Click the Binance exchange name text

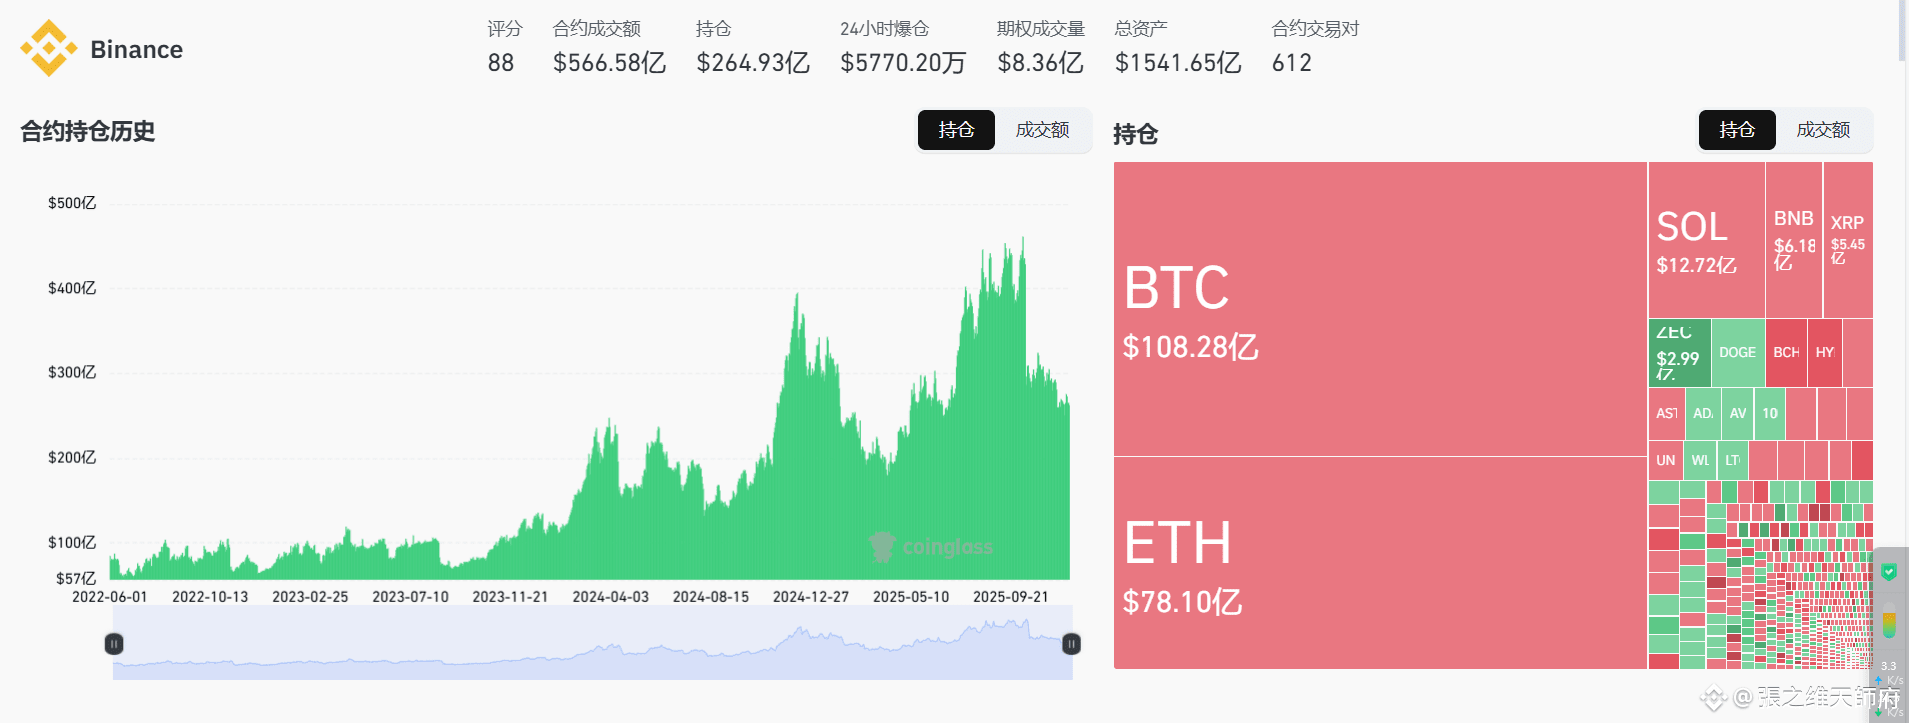point(136,50)
